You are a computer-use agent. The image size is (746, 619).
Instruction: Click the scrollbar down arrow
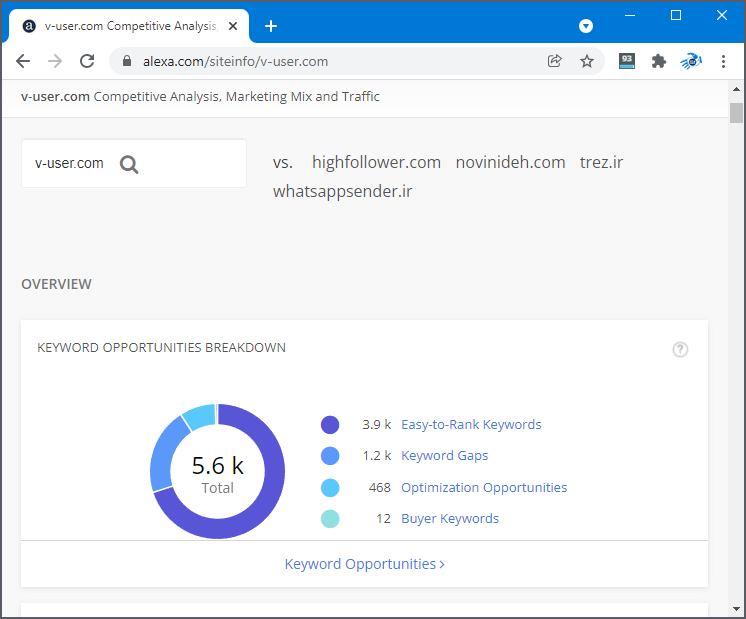(736, 609)
